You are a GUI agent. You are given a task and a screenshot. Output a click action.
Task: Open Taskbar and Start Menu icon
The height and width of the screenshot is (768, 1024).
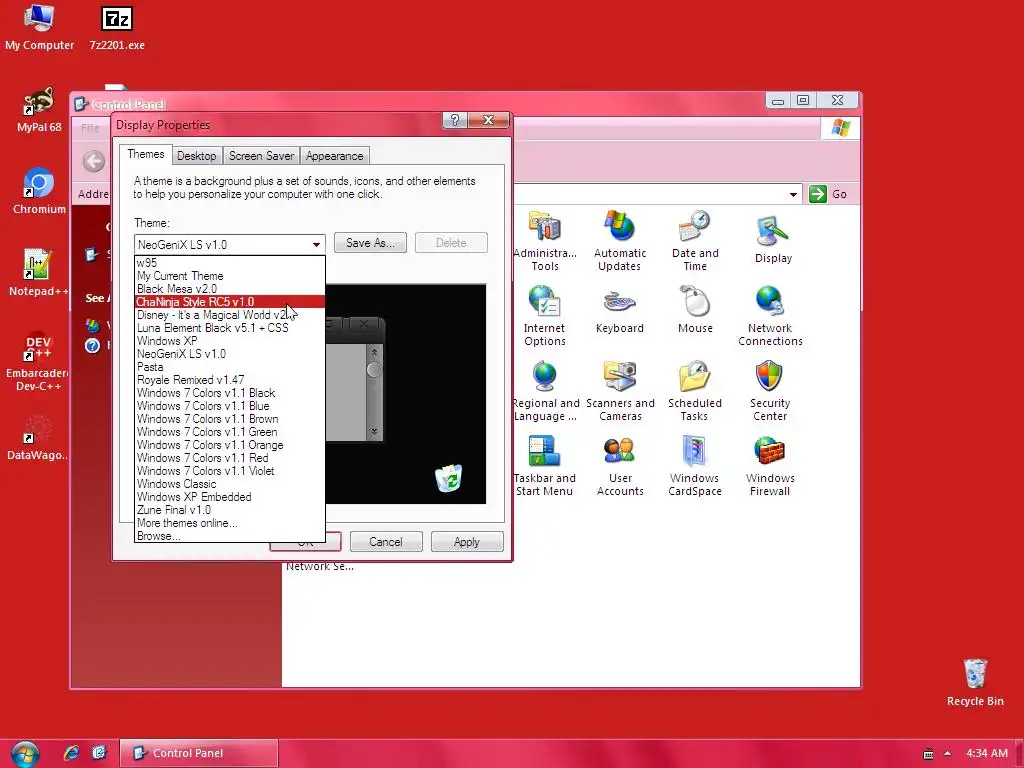coord(545,466)
